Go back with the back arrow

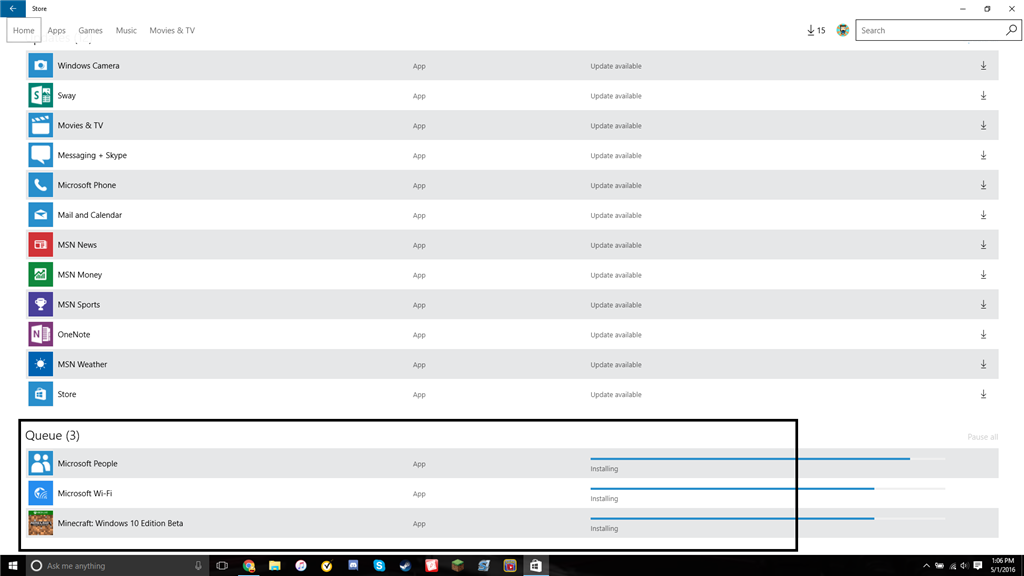pyautogui.click(x=13, y=8)
